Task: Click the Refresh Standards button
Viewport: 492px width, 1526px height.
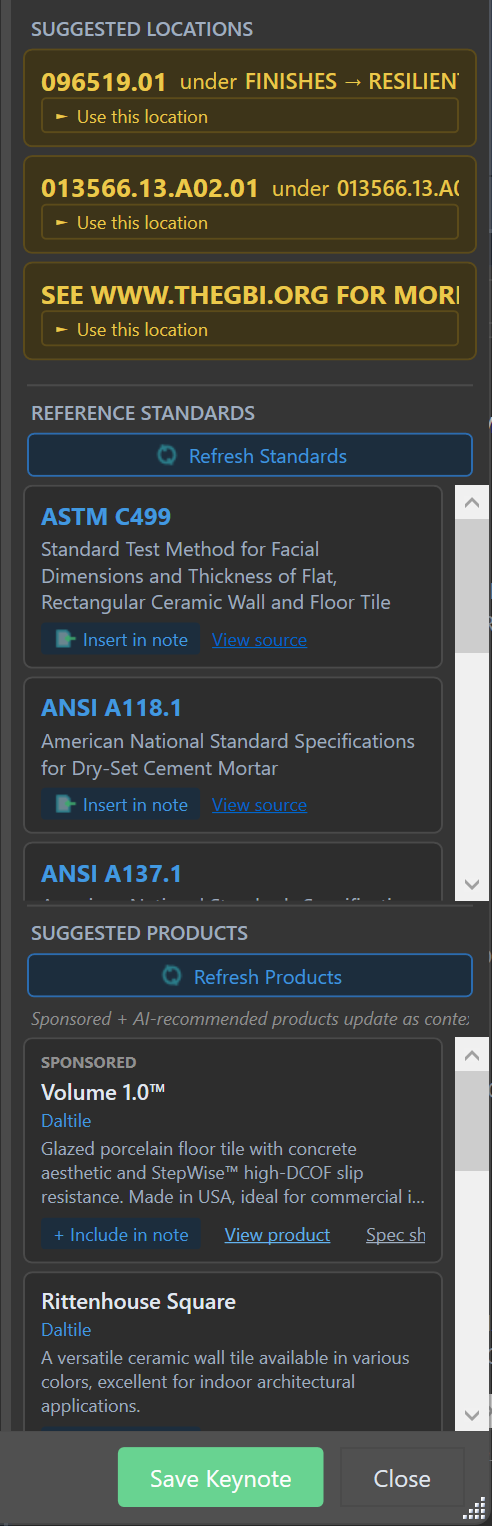Action: (x=250, y=455)
